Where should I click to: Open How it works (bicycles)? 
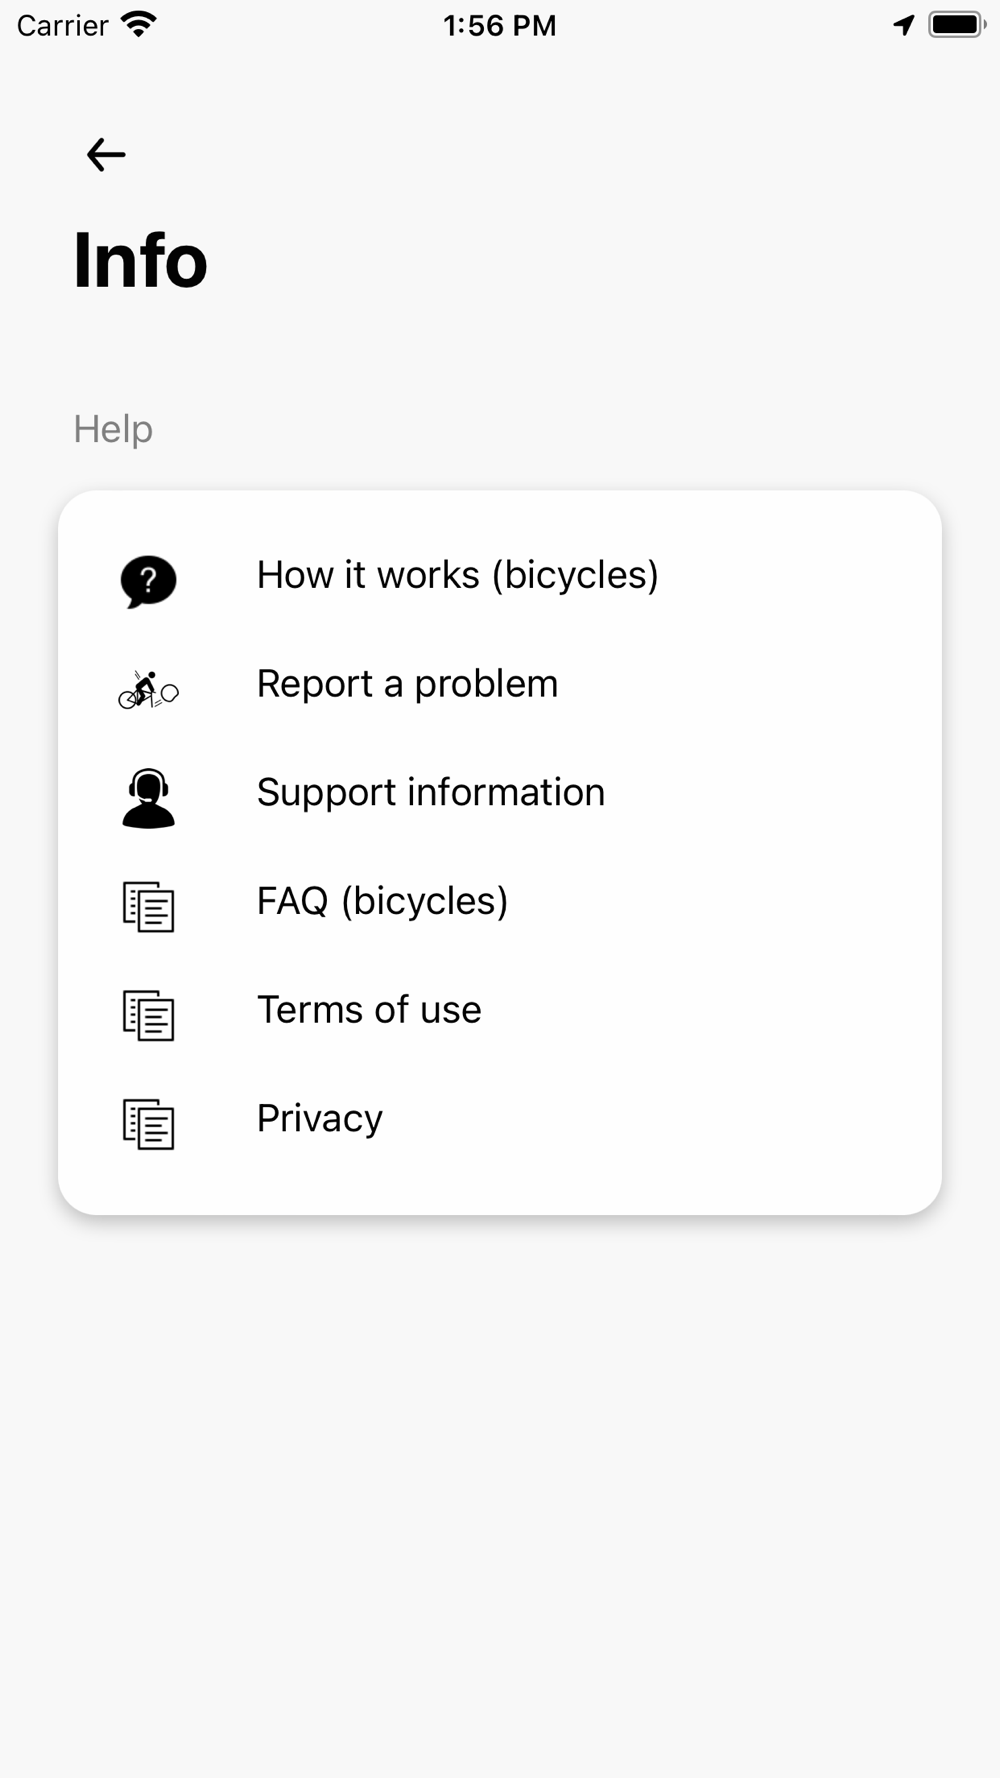tap(457, 575)
